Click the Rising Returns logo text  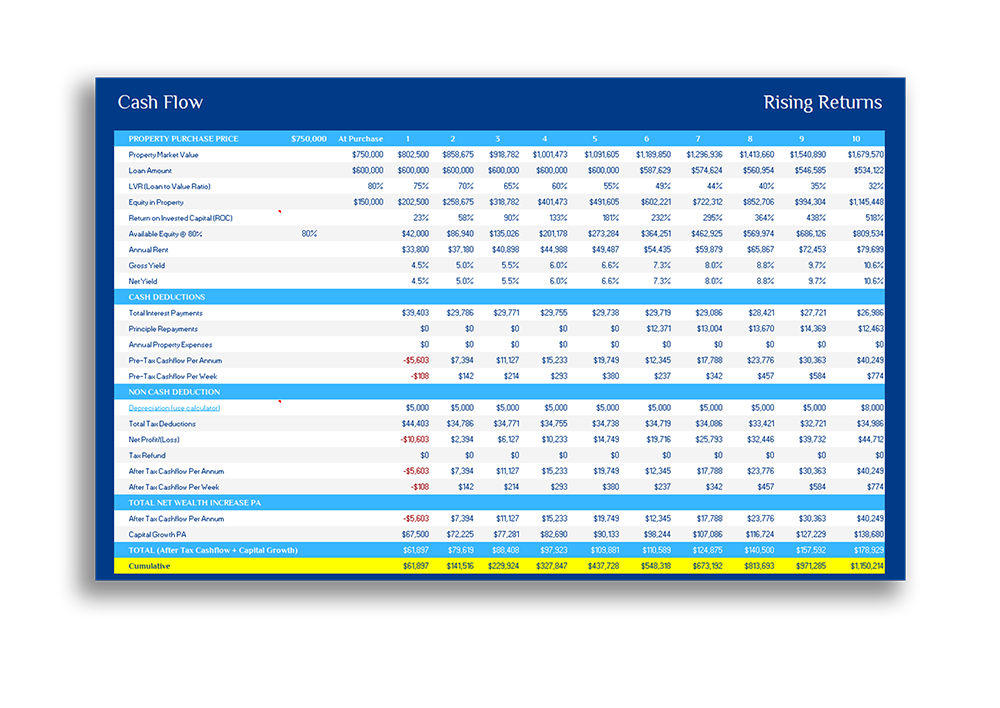[x=822, y=103]
